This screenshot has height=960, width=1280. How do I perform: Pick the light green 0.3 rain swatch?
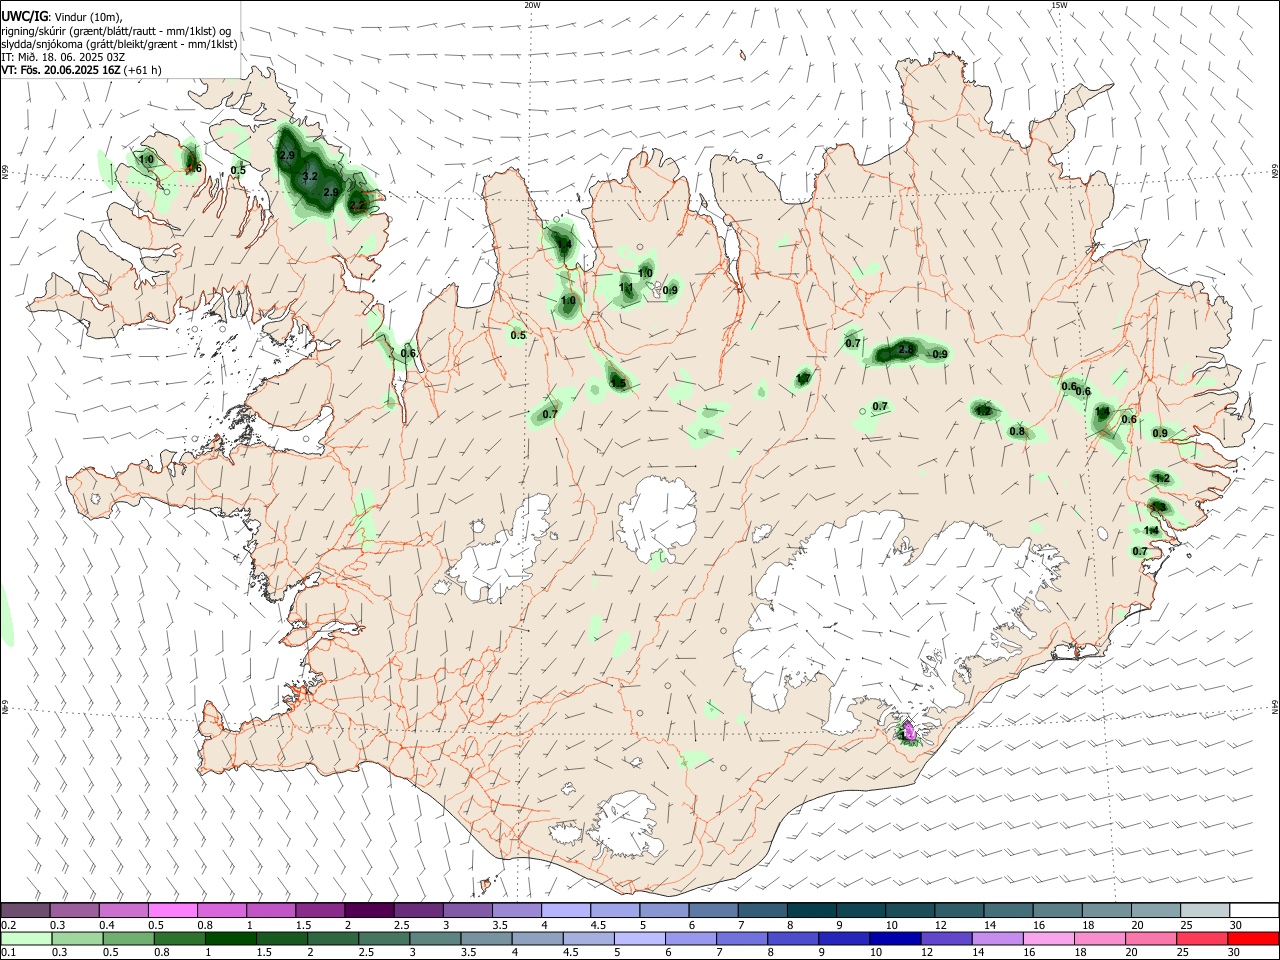(x=77, y=937)
